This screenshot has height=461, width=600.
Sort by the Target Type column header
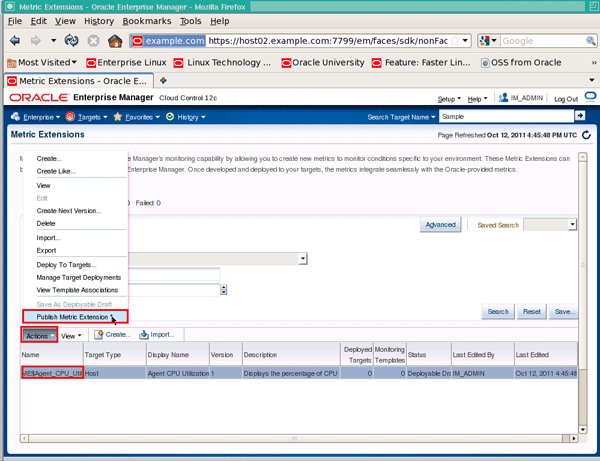pos(114,355)
